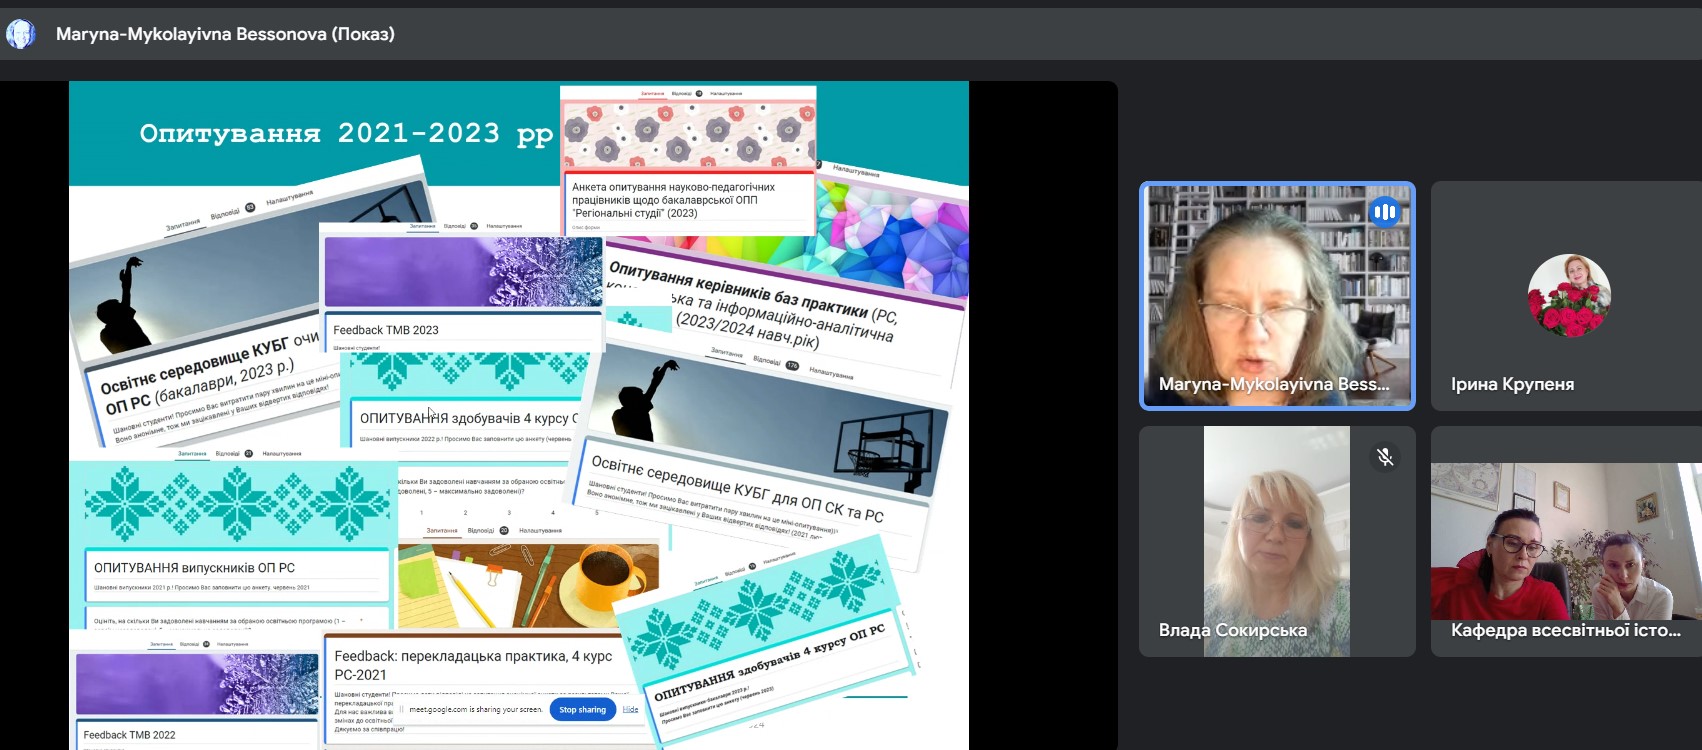Click the 'Влада Сокирська' name label
The height and width of the screenshot is (750, 1702).
click(1232, 630)
